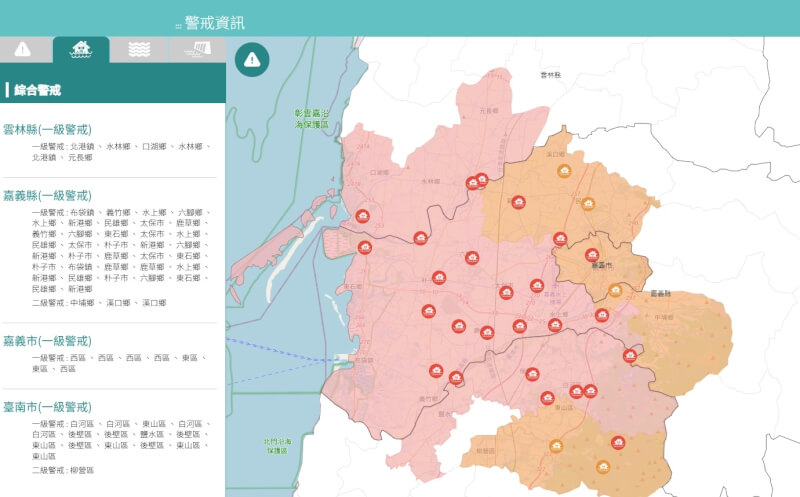Click red flood marker in southern orange zone

coord(618,442)
